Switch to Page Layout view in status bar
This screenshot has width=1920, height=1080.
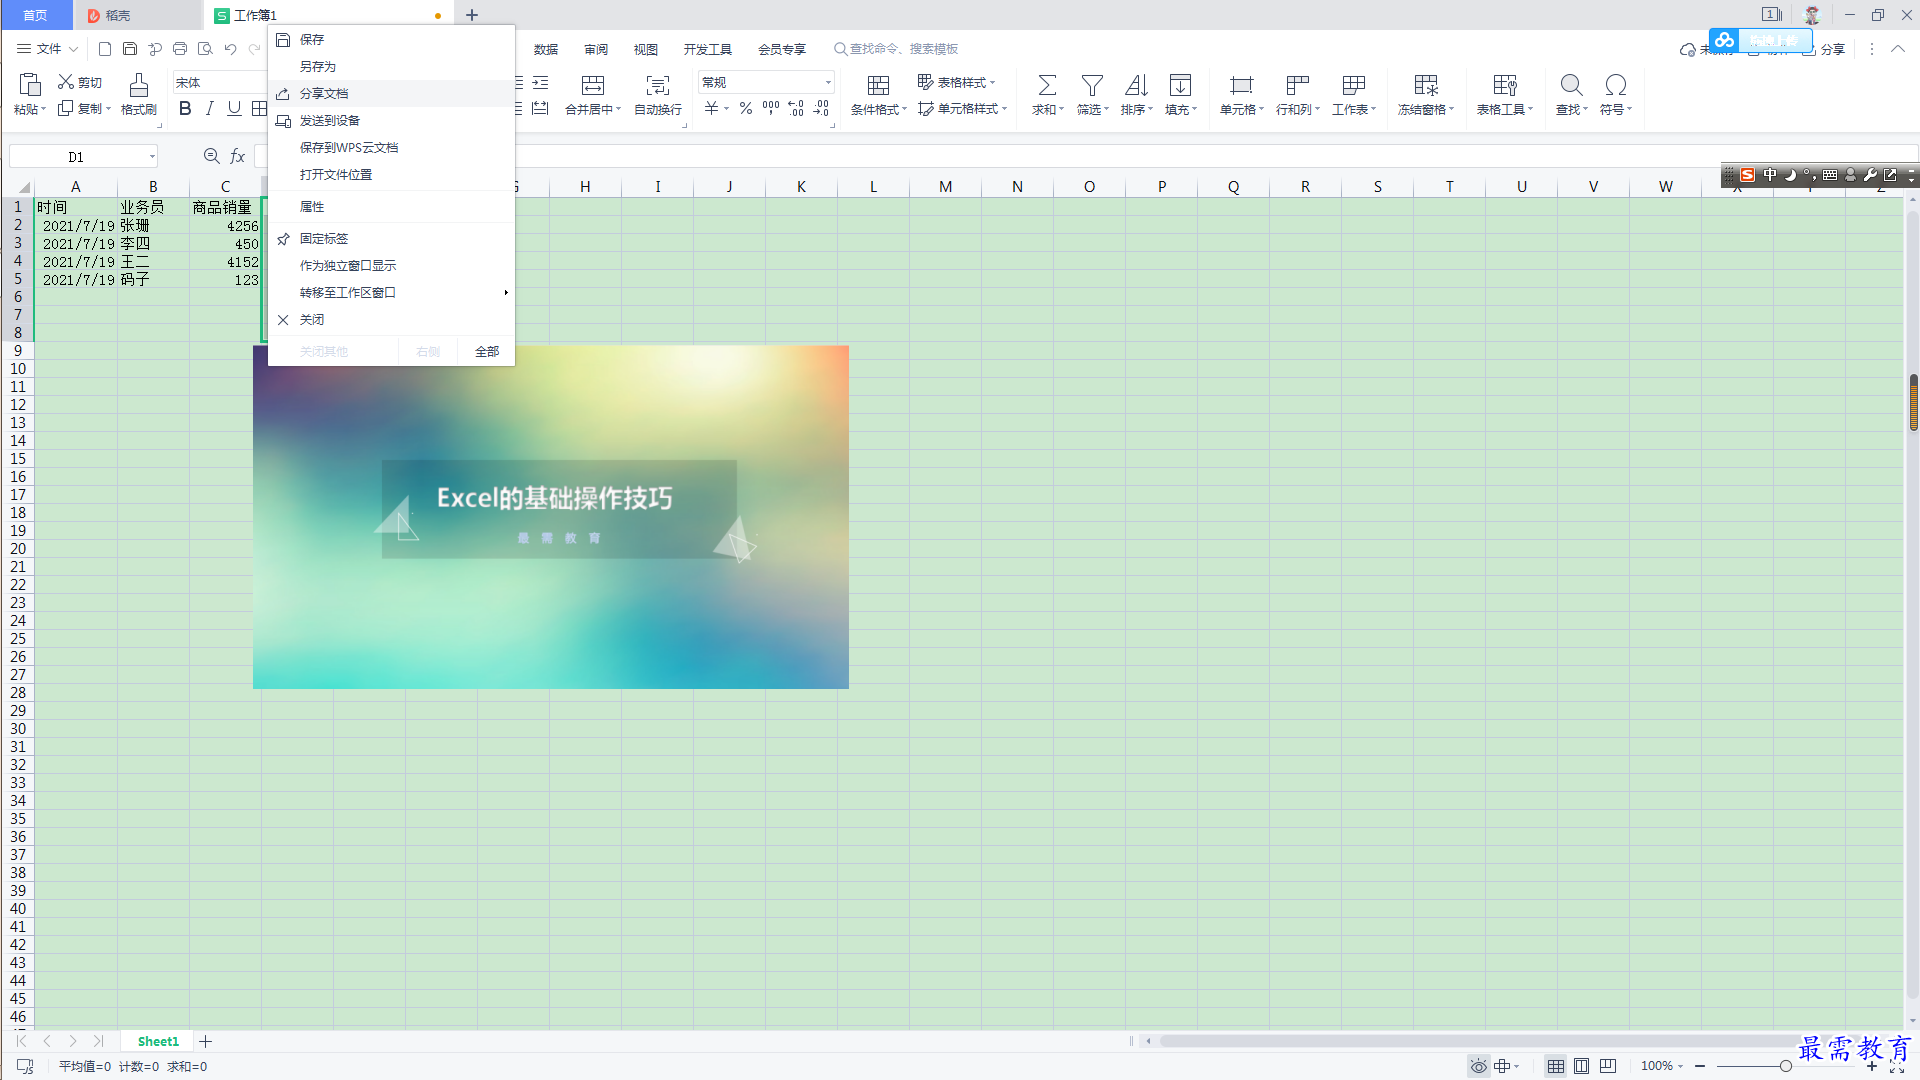coord(1581,1066)
